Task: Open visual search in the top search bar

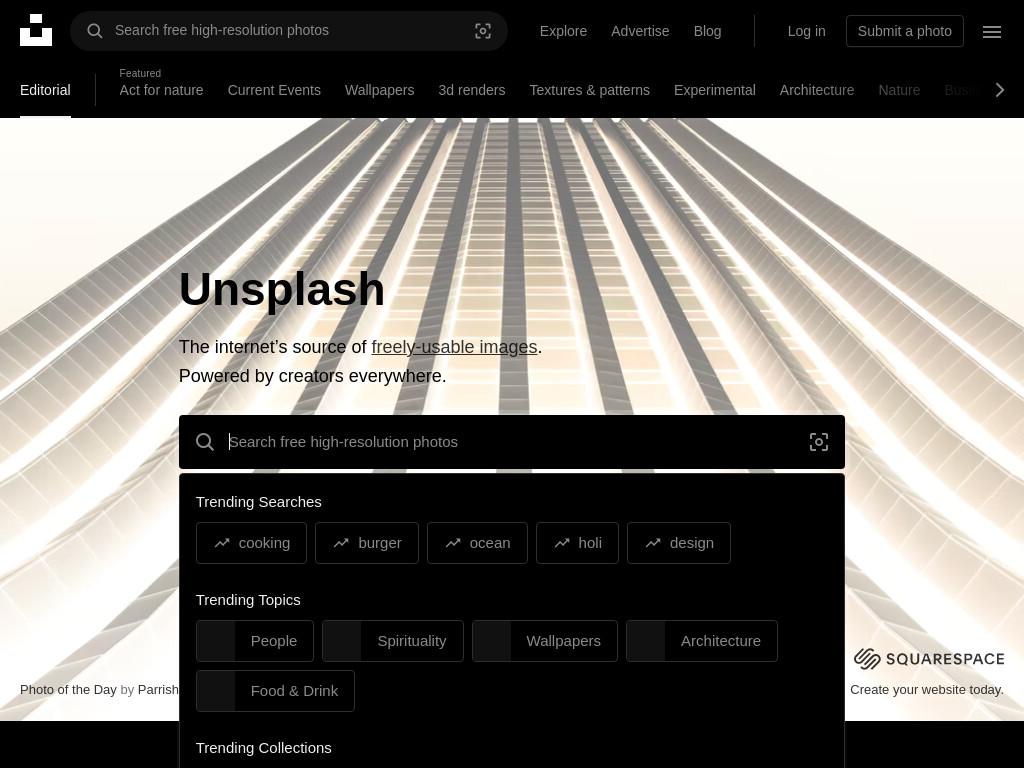Action: [x=483, y=31]
